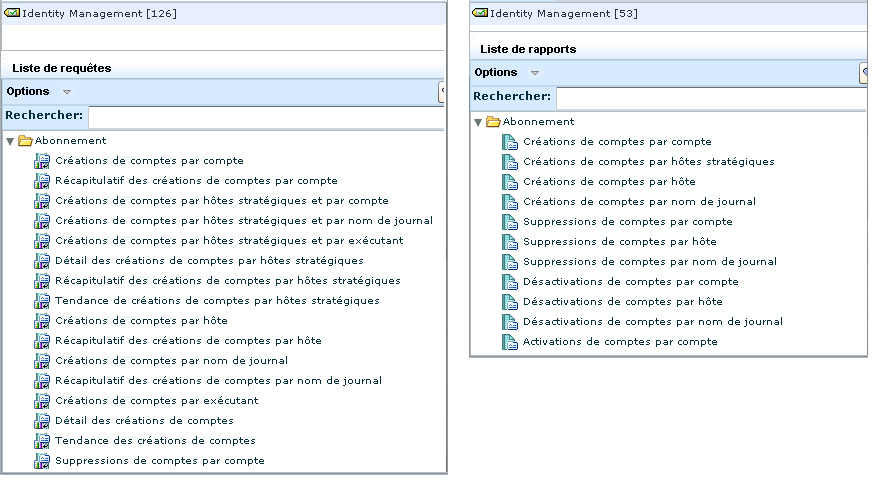Screen dimensions: 879x487
Task: Open the Options dropdown in Liste de requêtes
Action: tap(67, 92)
